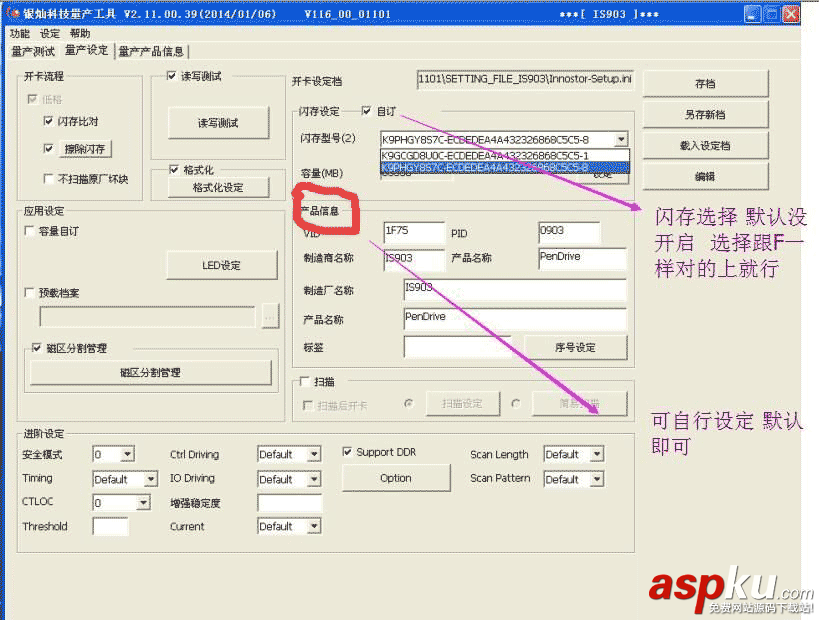Switch to the 量产产品信息 tab
Screen dimensions: 819x620
click(x=151, y=51)
